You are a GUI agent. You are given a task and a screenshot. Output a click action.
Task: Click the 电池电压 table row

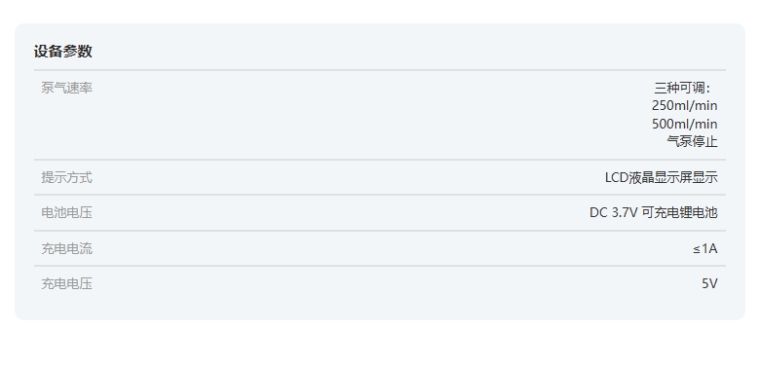point(380,213)
